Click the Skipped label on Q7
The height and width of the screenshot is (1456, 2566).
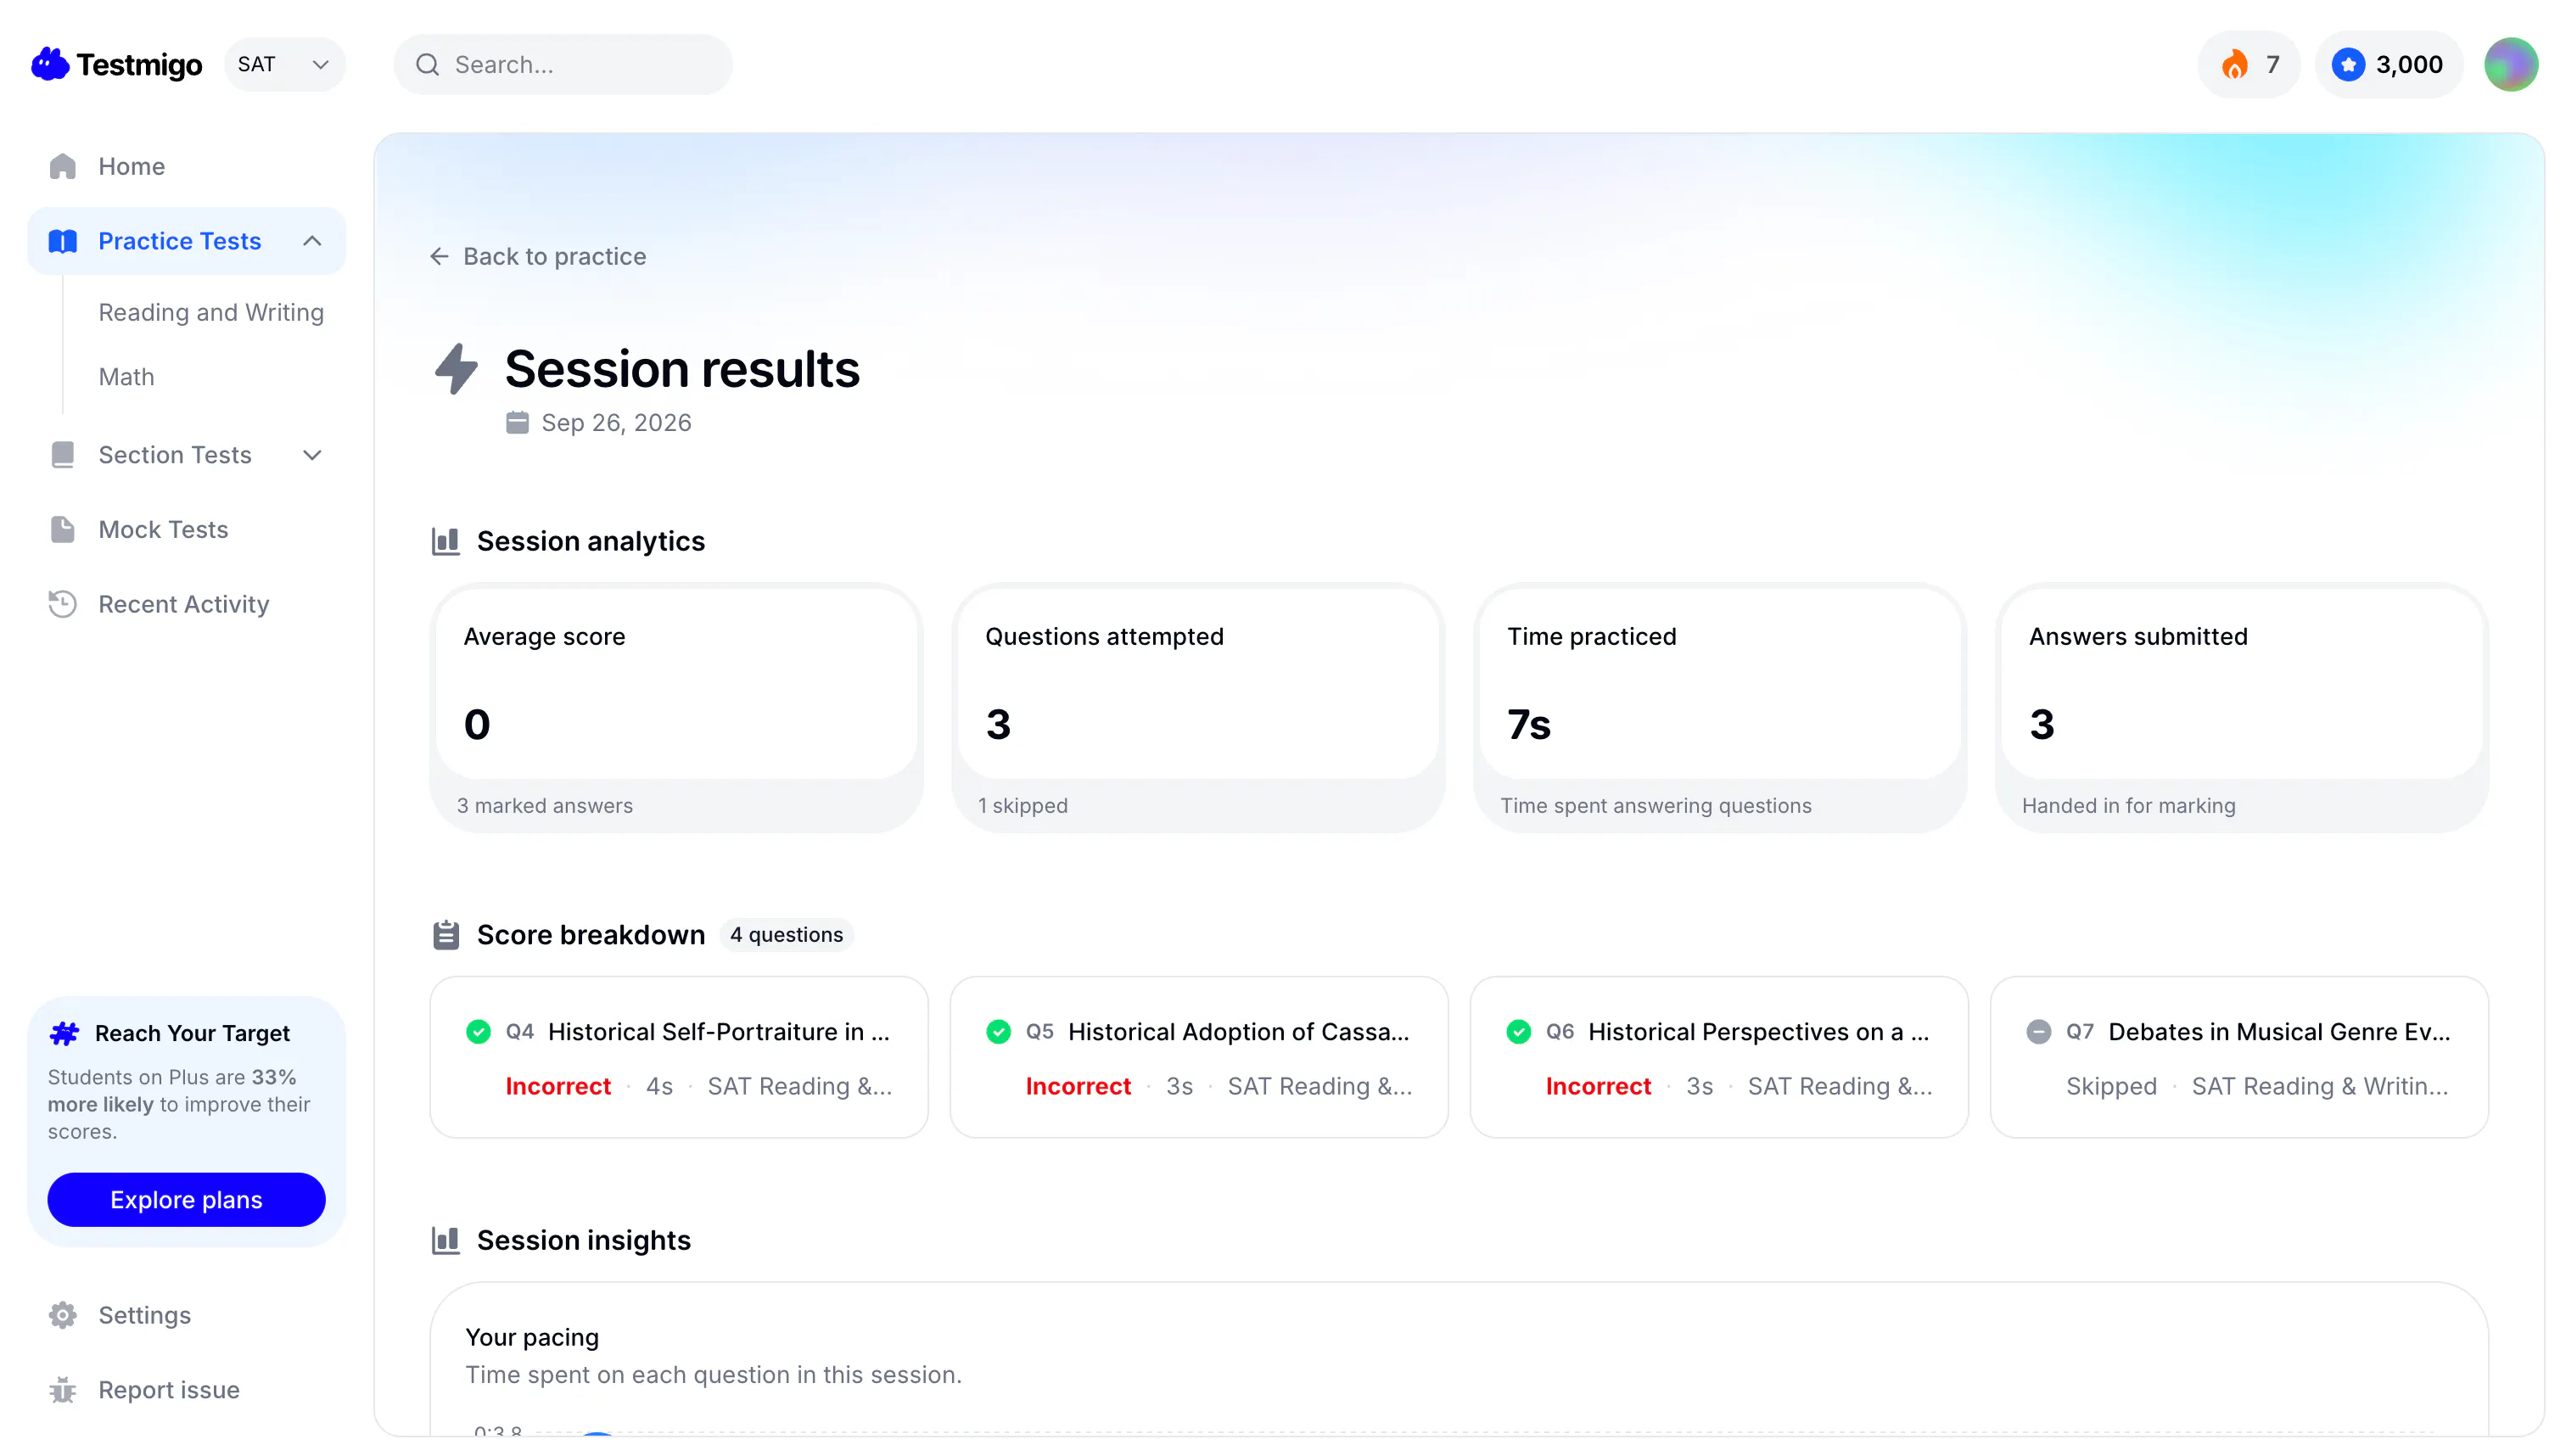2111,1086
